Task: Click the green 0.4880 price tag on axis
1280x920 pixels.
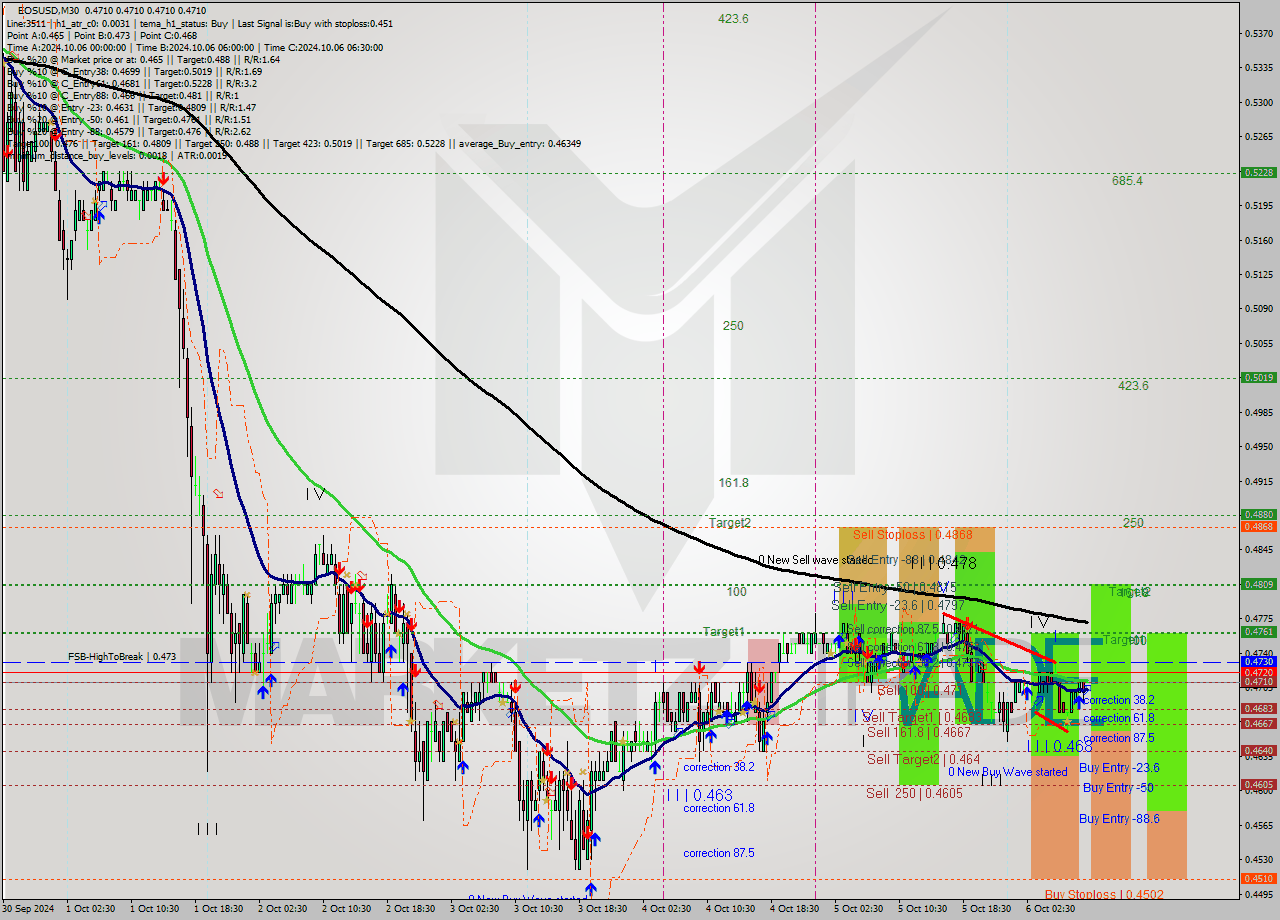Action: pyautogui.click(x=1257, y=515)
